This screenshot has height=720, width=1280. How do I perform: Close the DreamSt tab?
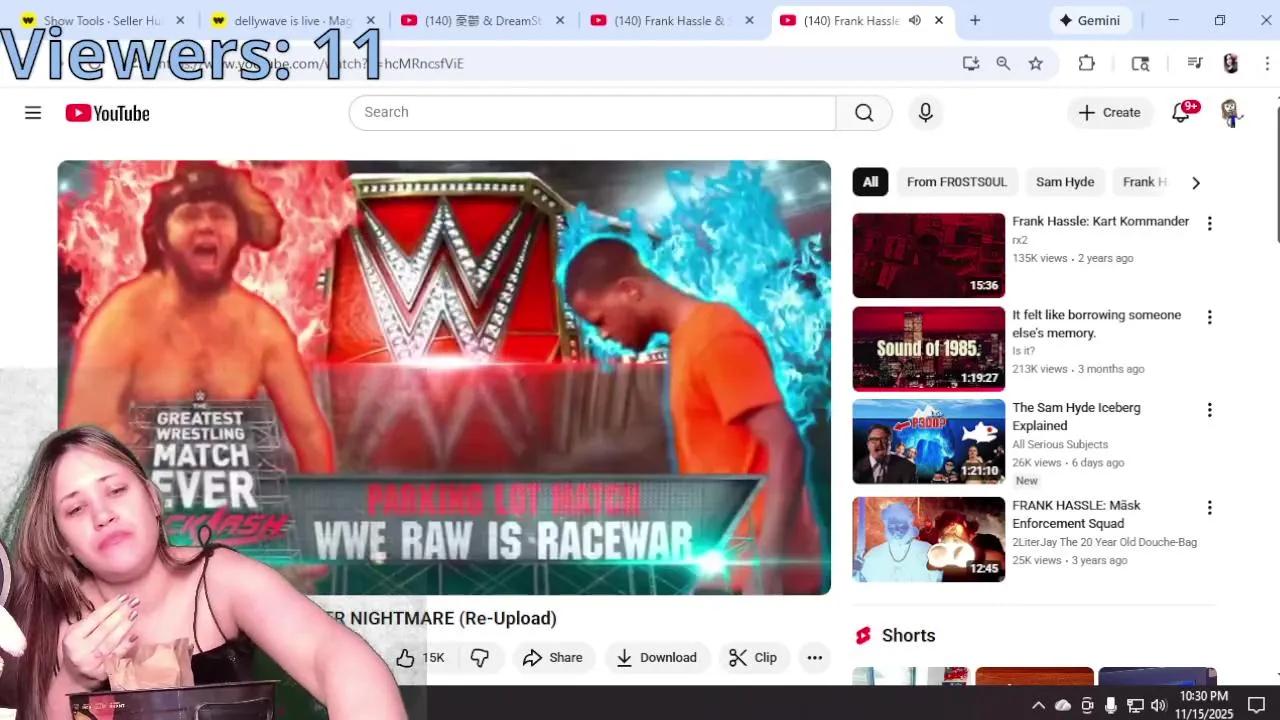[560, 20]
